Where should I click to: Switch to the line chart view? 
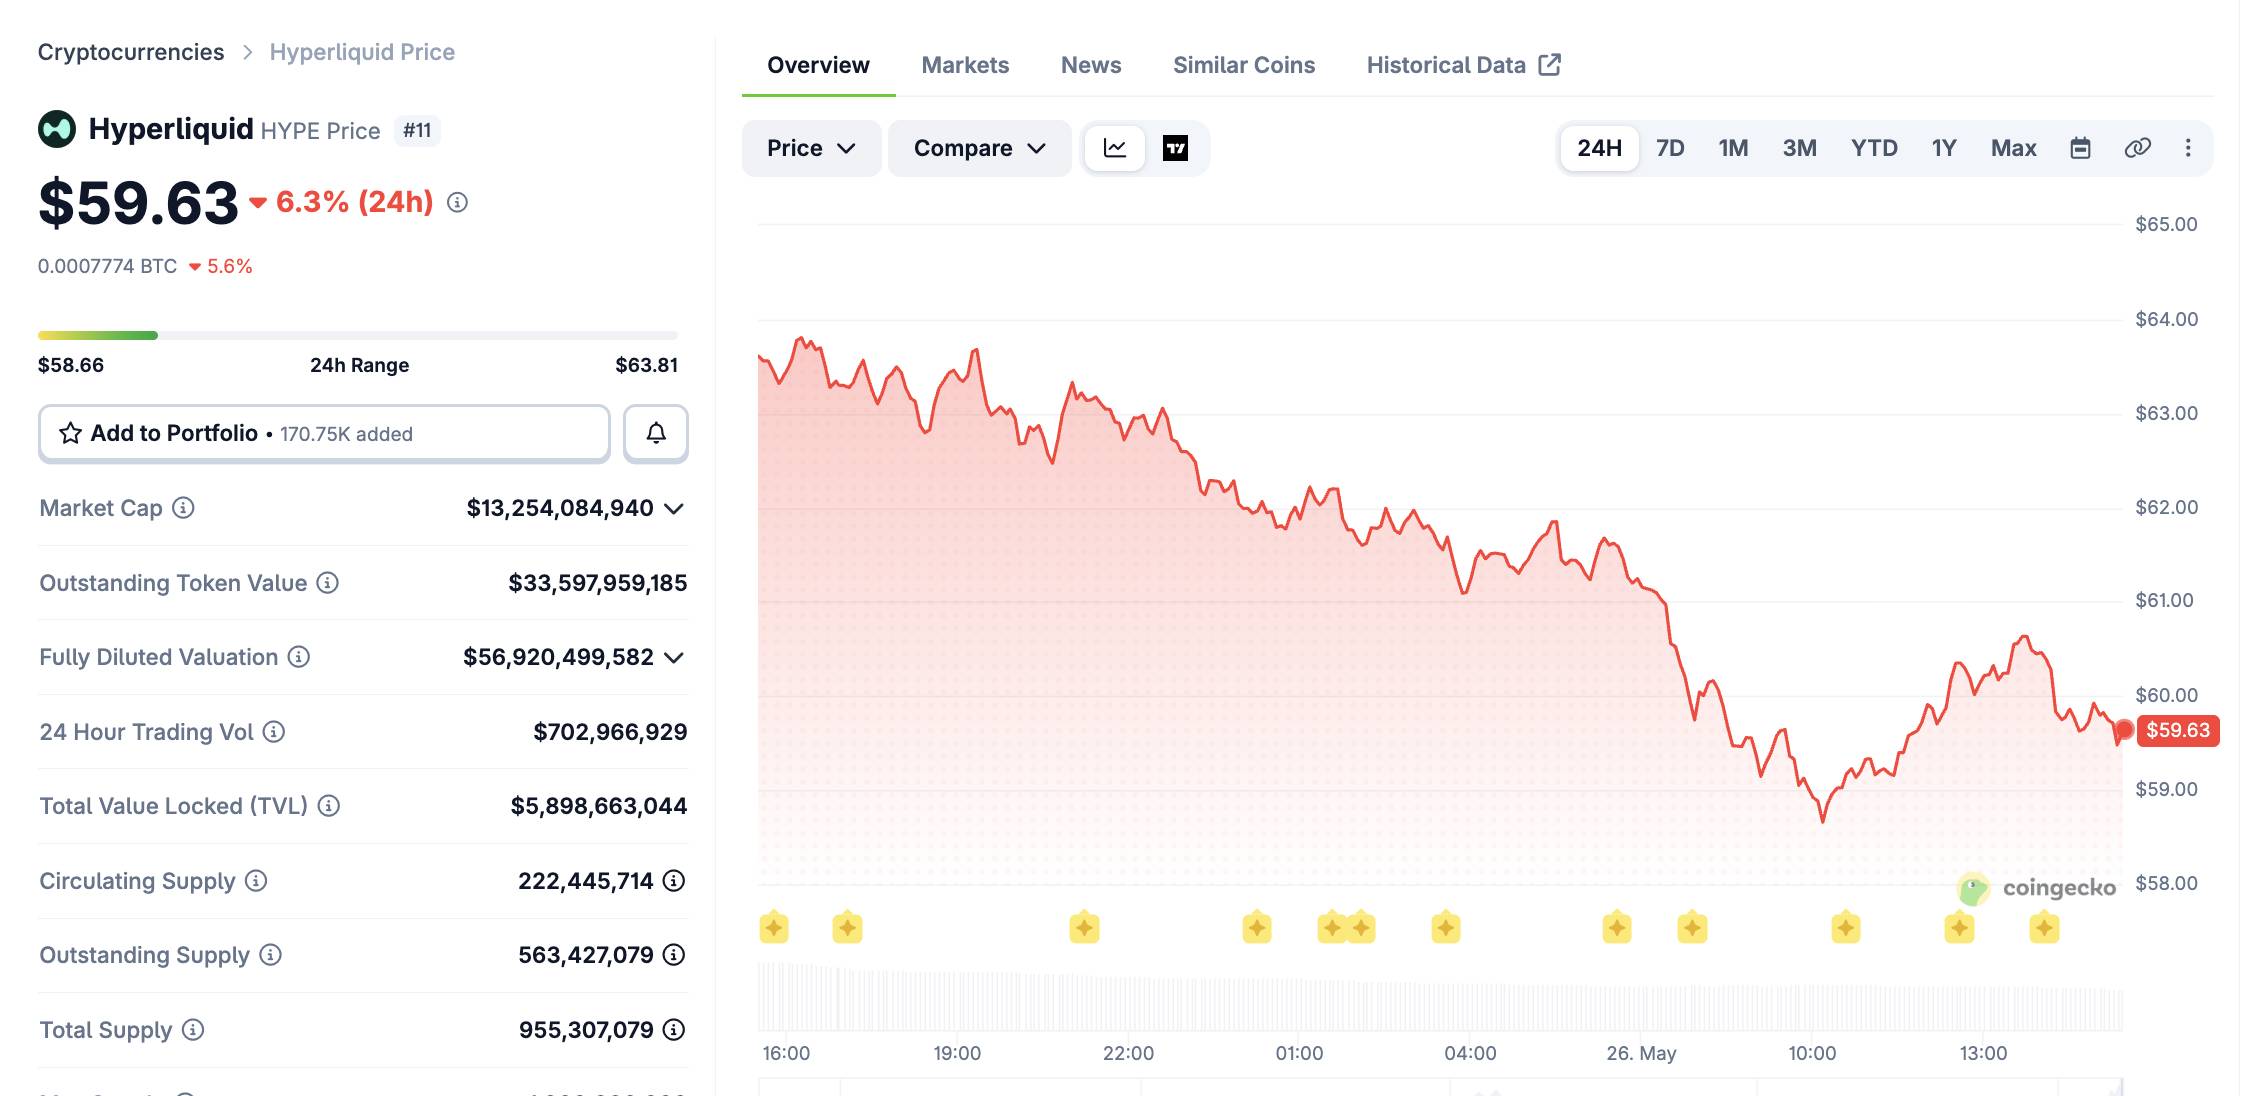(x=1115, y=148)
